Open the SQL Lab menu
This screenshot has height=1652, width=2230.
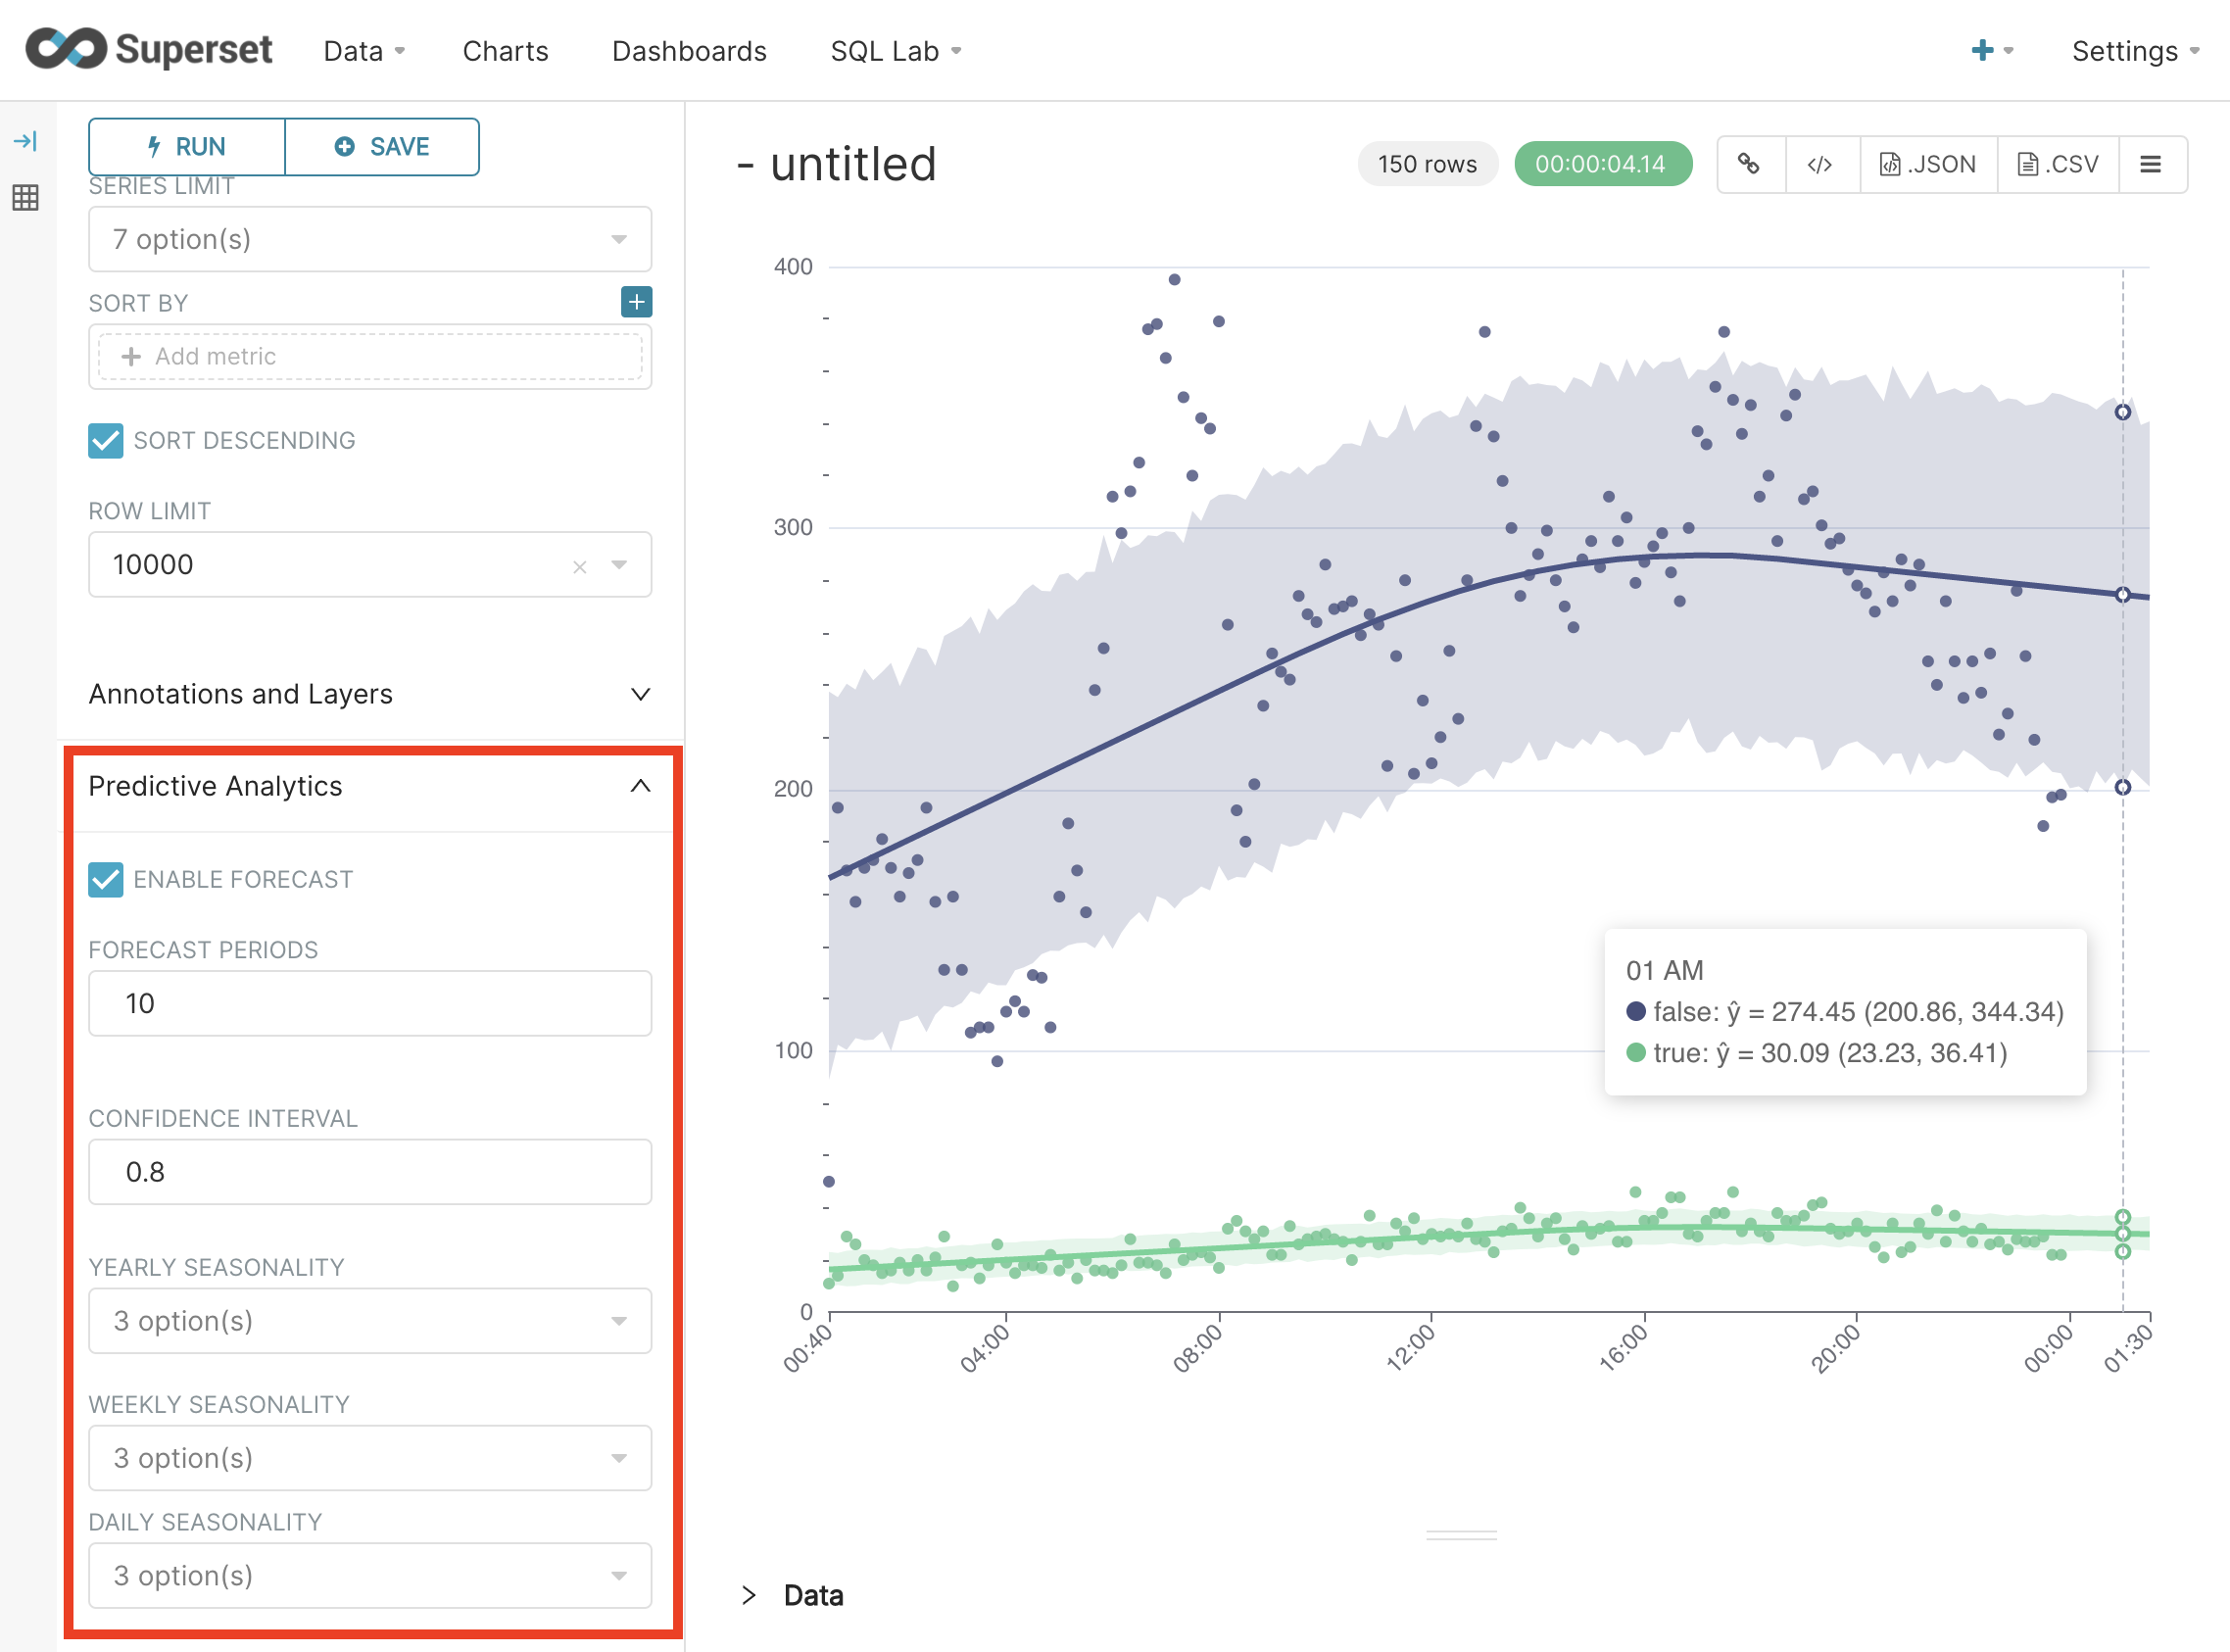[884, 50]
